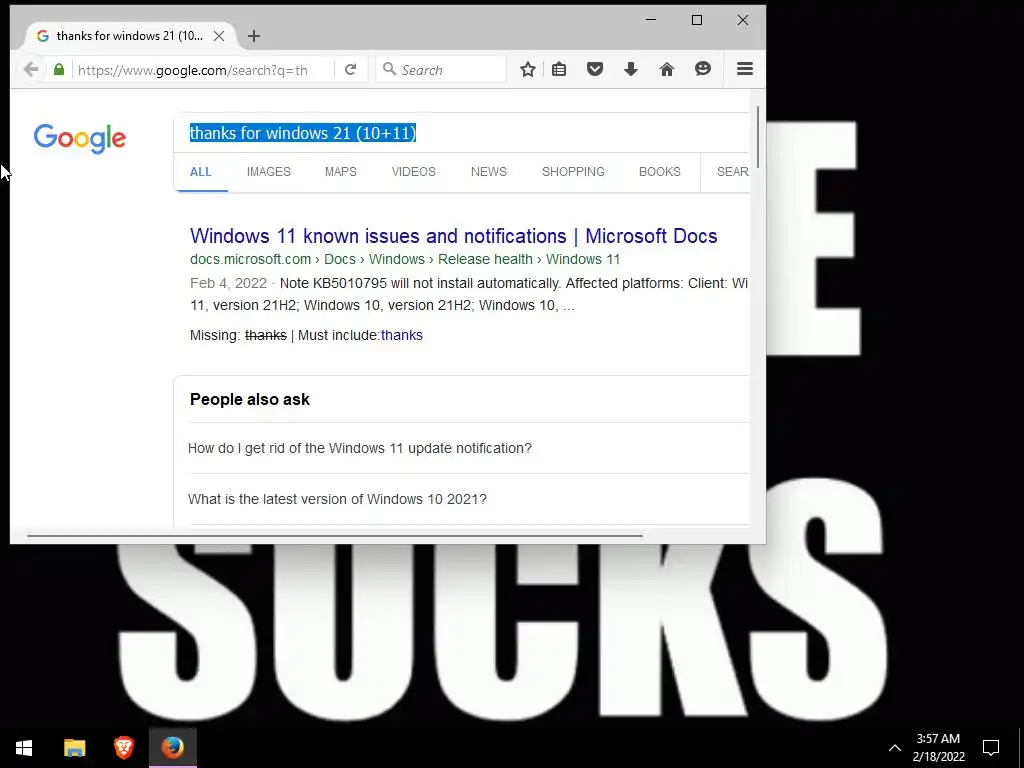
Task: Bookmark this page with the star icon
Action: coord(528,69)
